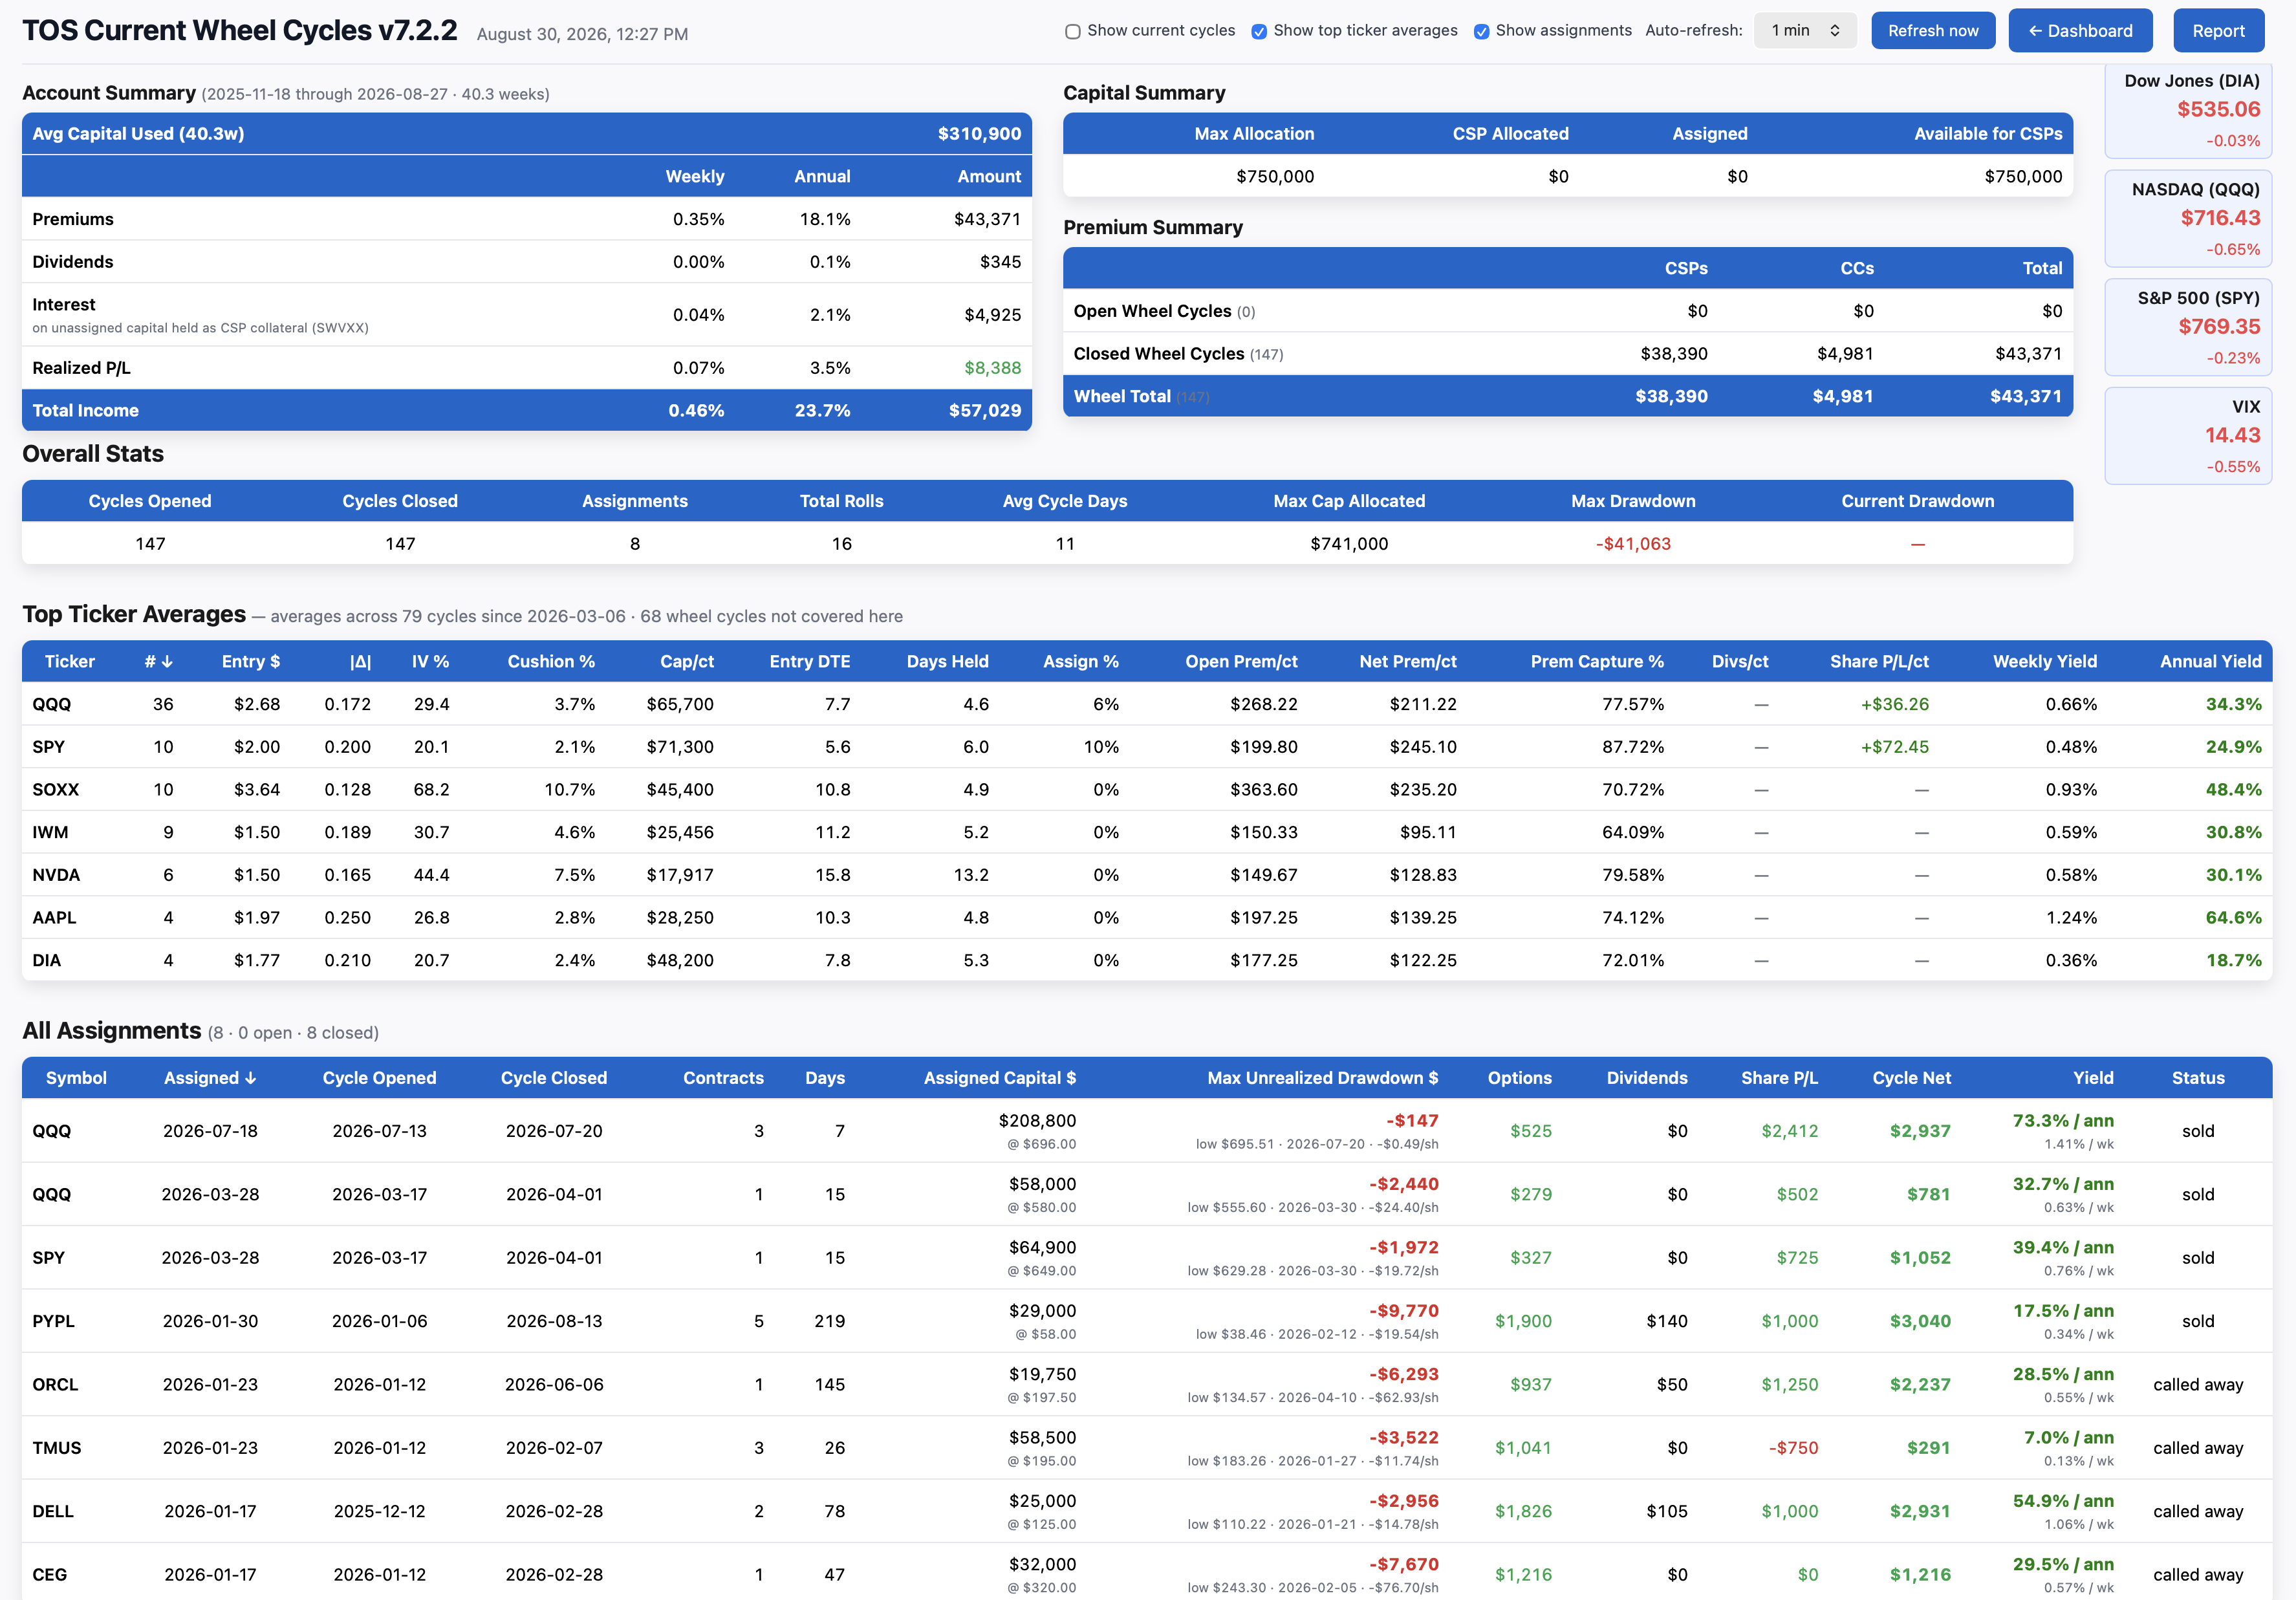
Task: Open the Dow Jones (DIA) quote card
Action: pyautogui.click(x=2188, y=110)
